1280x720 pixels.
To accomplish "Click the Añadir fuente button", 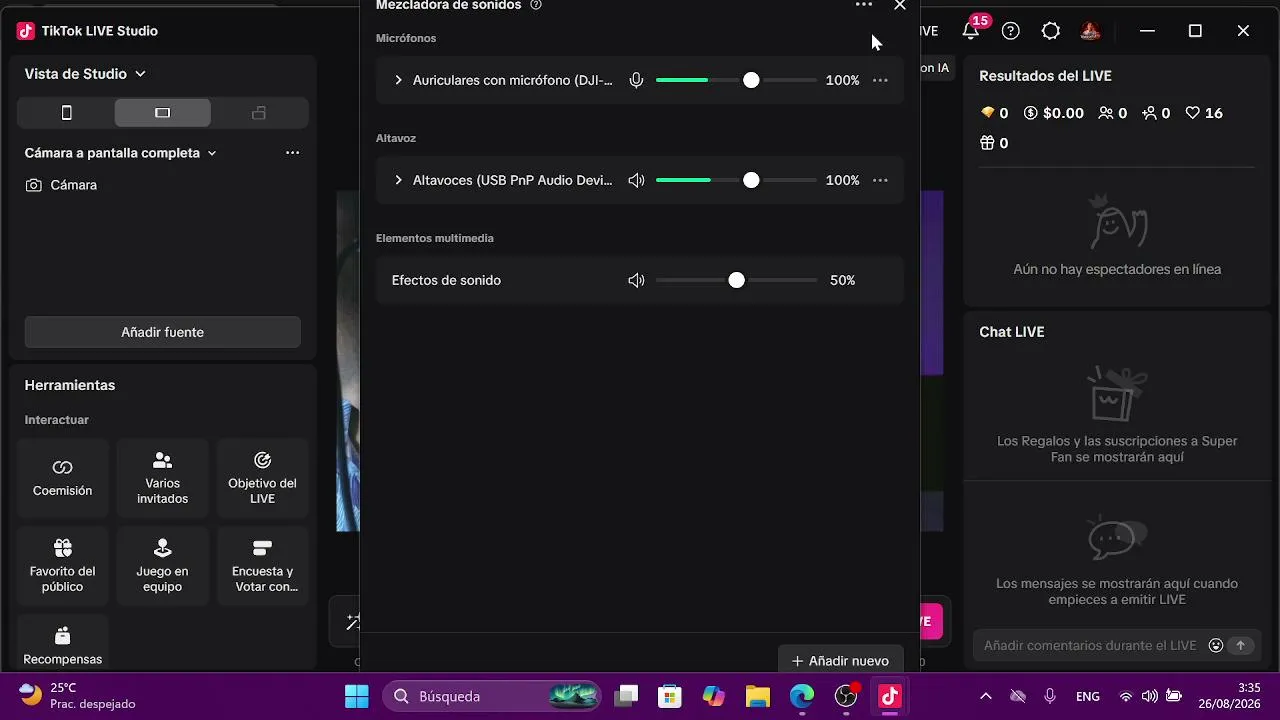I will pyautogui.click(x=162, y=332).
